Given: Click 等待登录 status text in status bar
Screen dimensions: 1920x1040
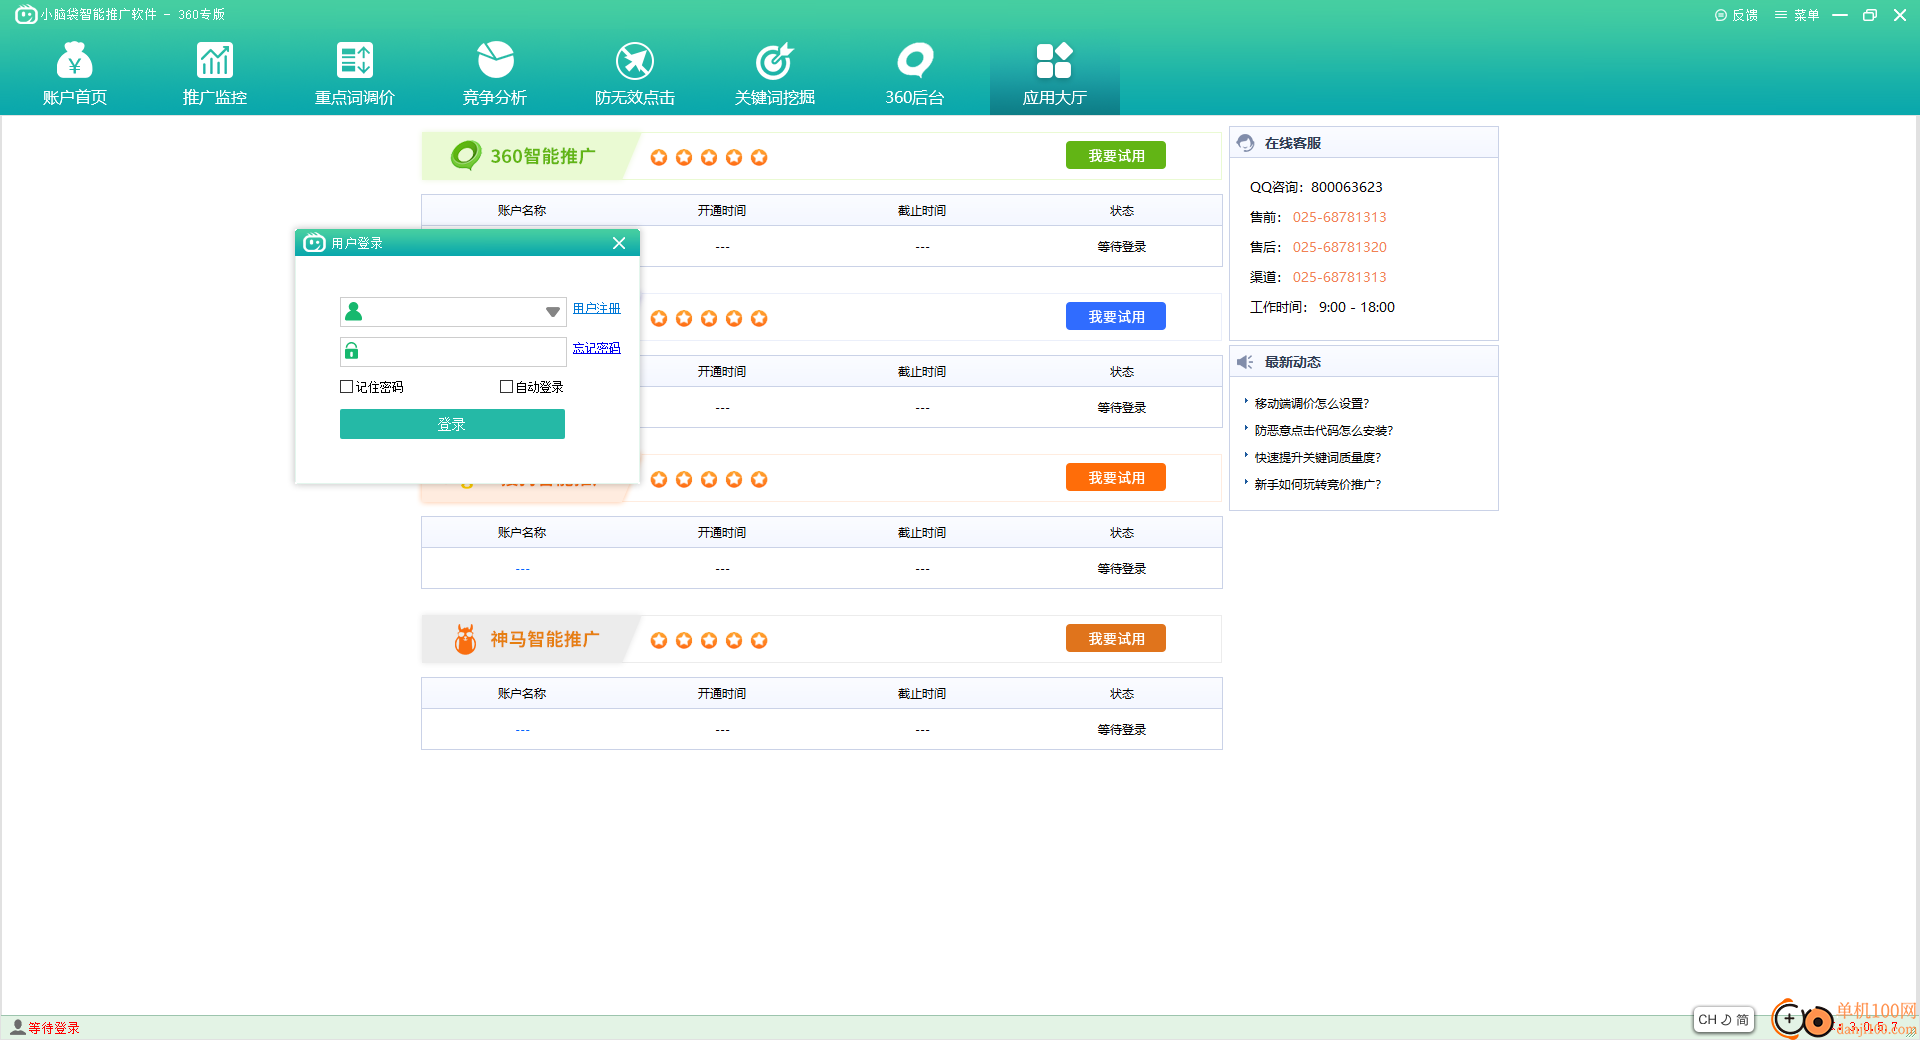Looking at the screenshot, I should (x=54, y=1028).
